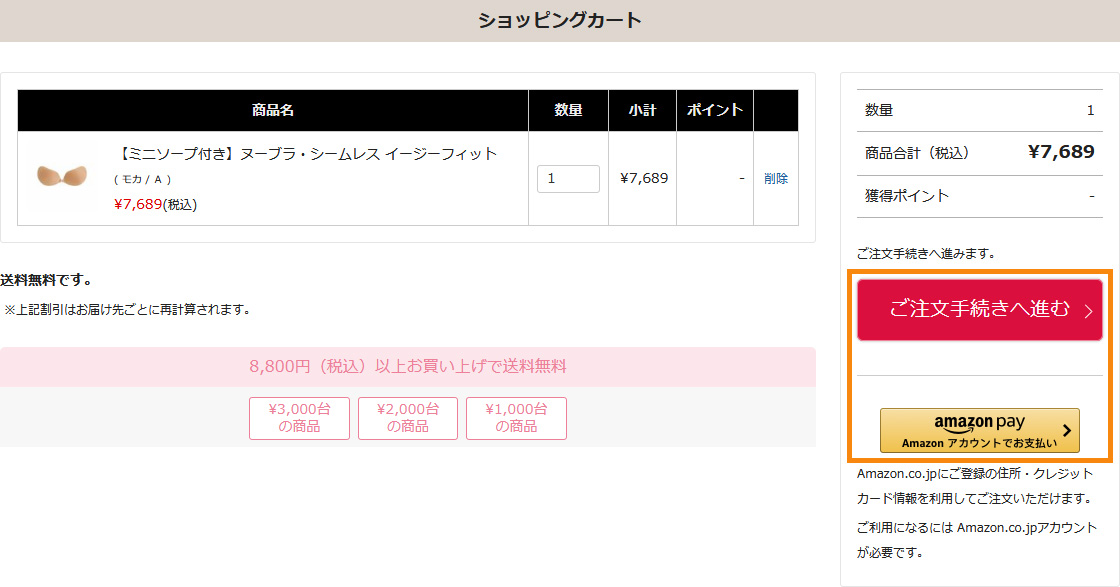Click the ¥1,000台の商品 button
This screenshot has width=1120, height=587.
516,418
